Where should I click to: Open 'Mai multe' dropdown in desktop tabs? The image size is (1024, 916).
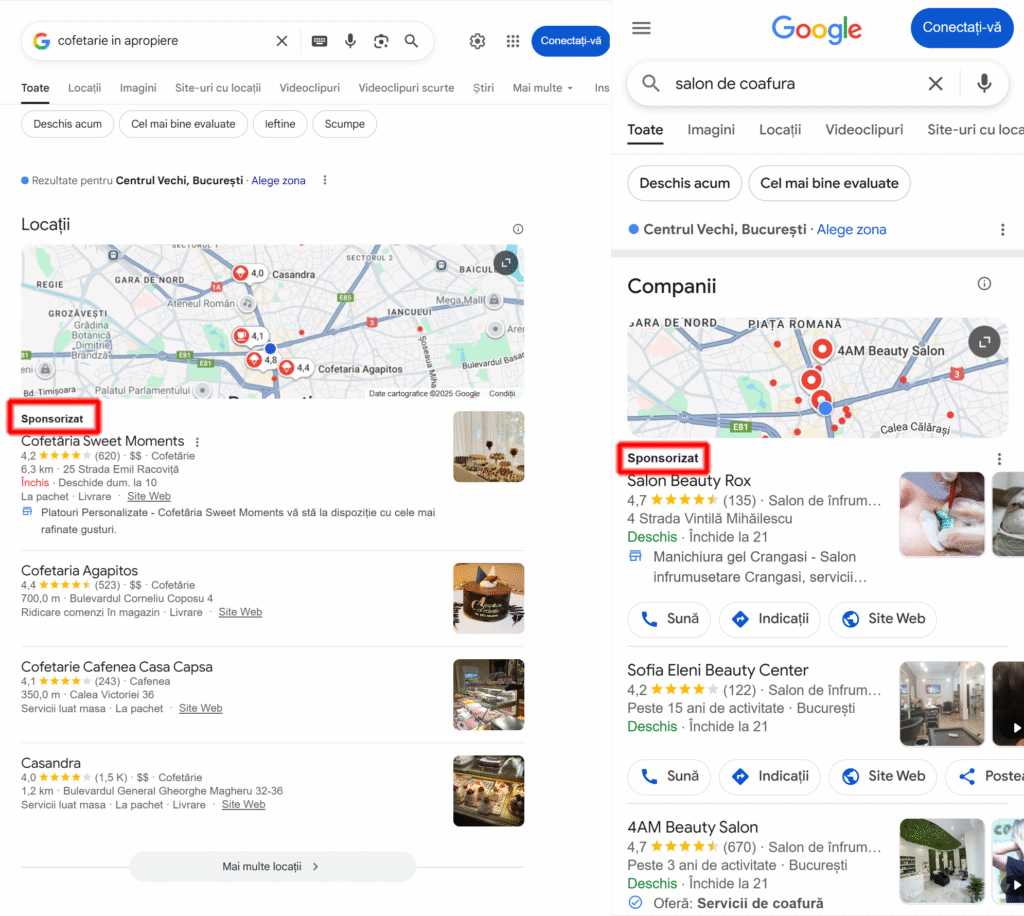542,88
